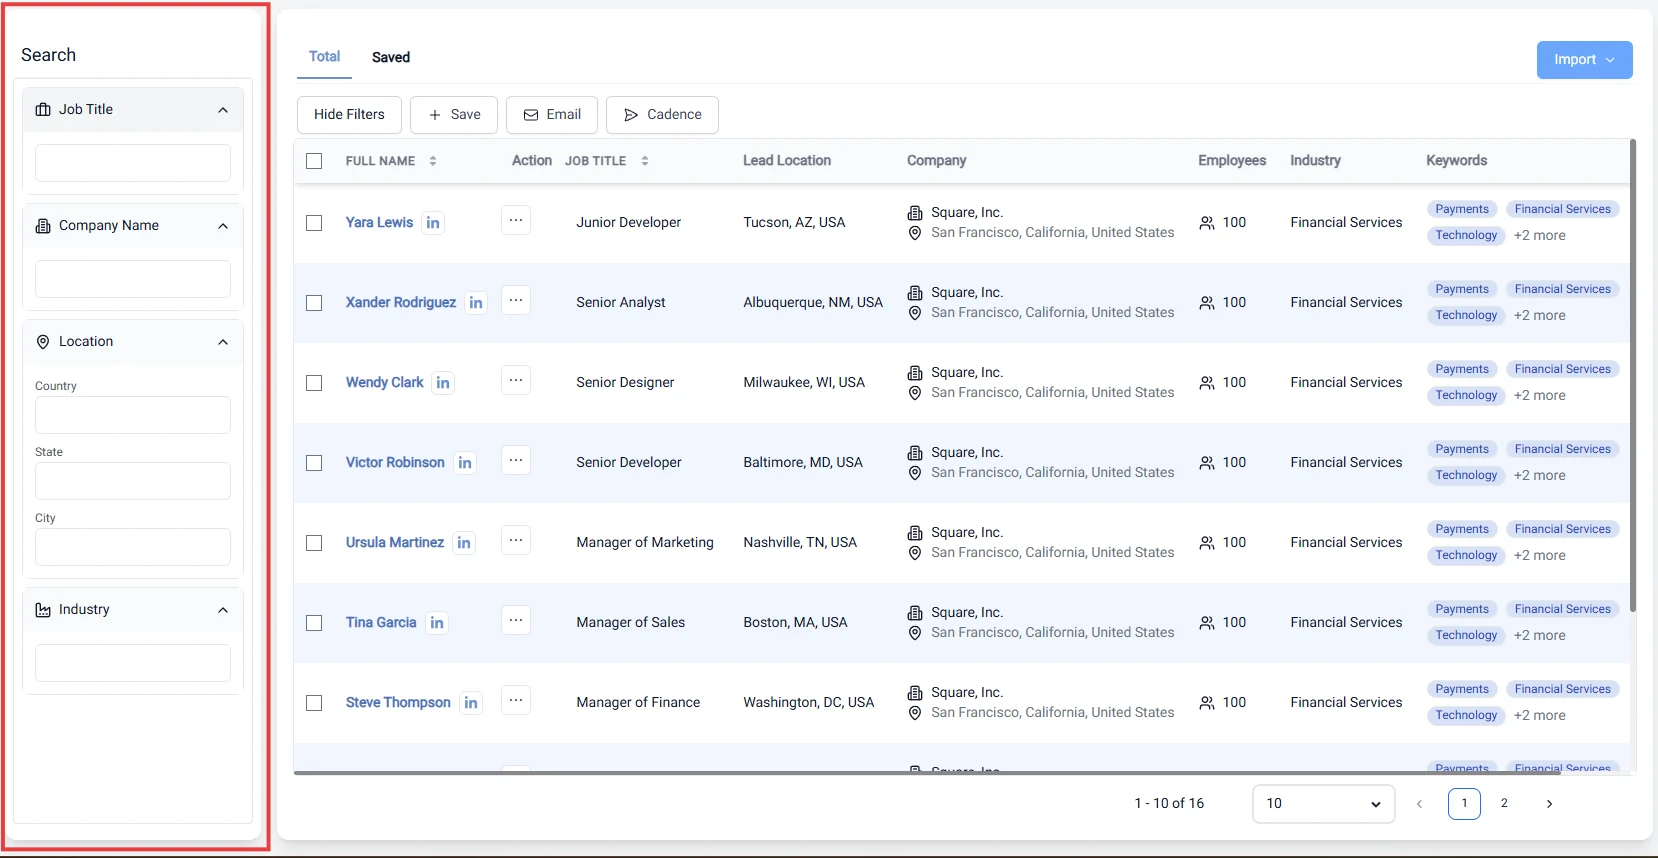Click Technology tag in Victor Robinson row
Viewport: 1658px width, 858px height.
click(1466, 475)
